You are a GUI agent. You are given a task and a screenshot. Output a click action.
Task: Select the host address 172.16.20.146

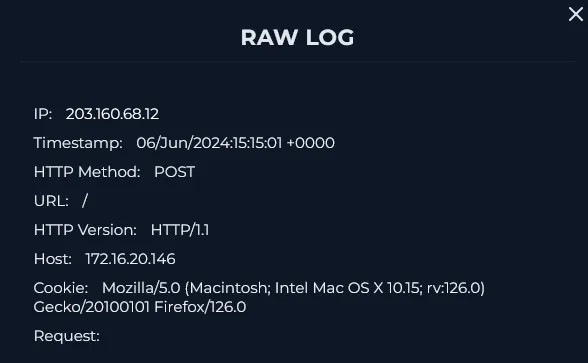(130, 259)
